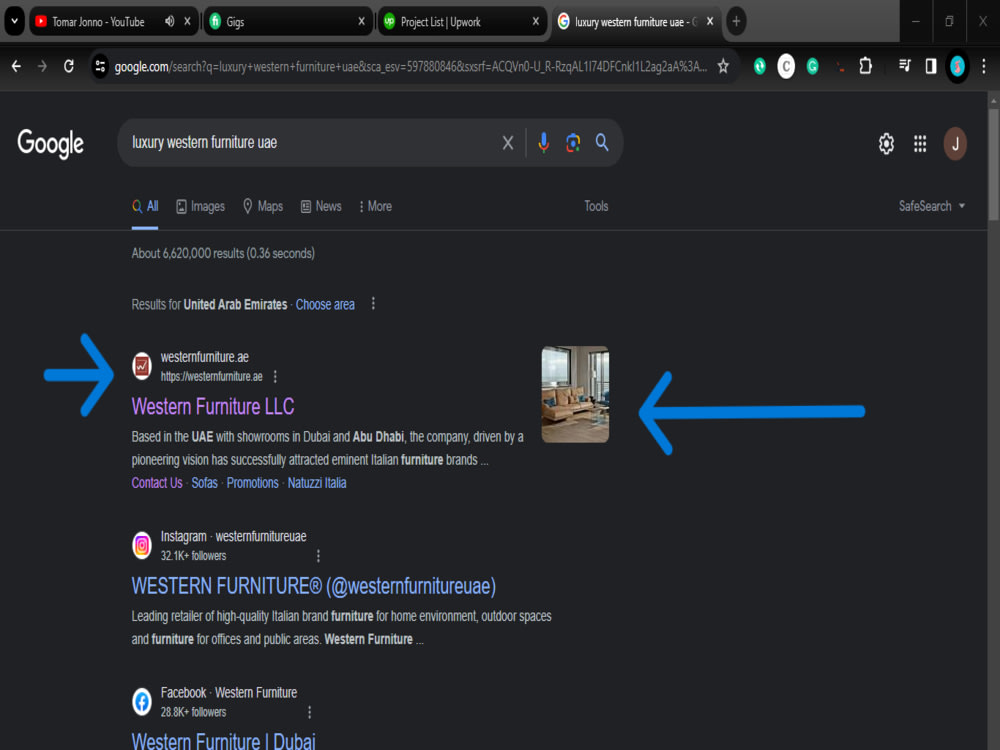The image size is (1000, 750).
Task: Switch to Images results
Action: (200, 207)
